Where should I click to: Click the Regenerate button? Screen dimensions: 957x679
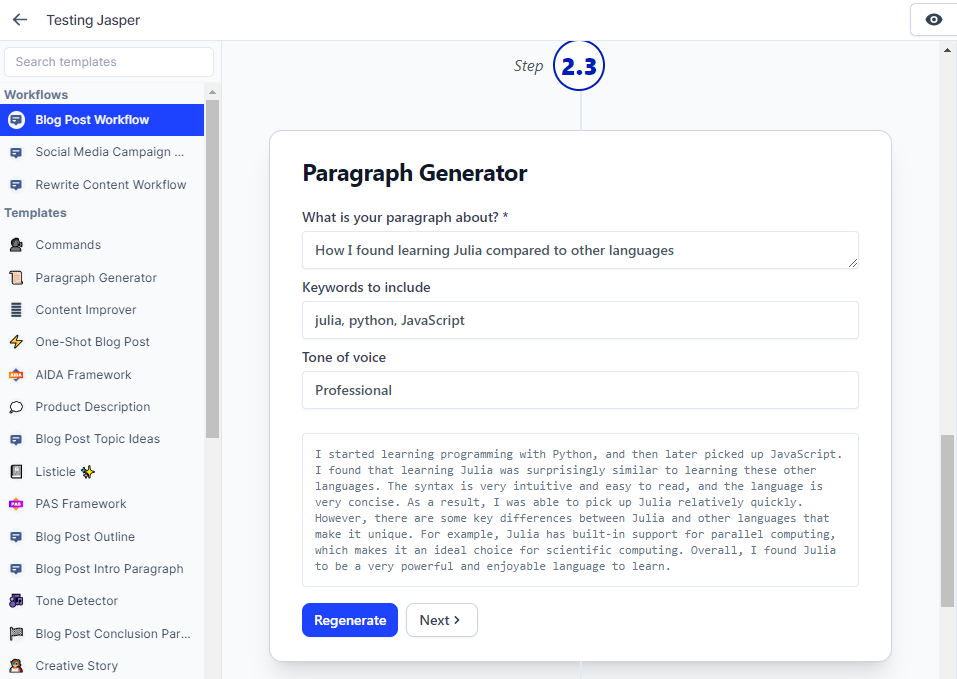click(350, 620)
